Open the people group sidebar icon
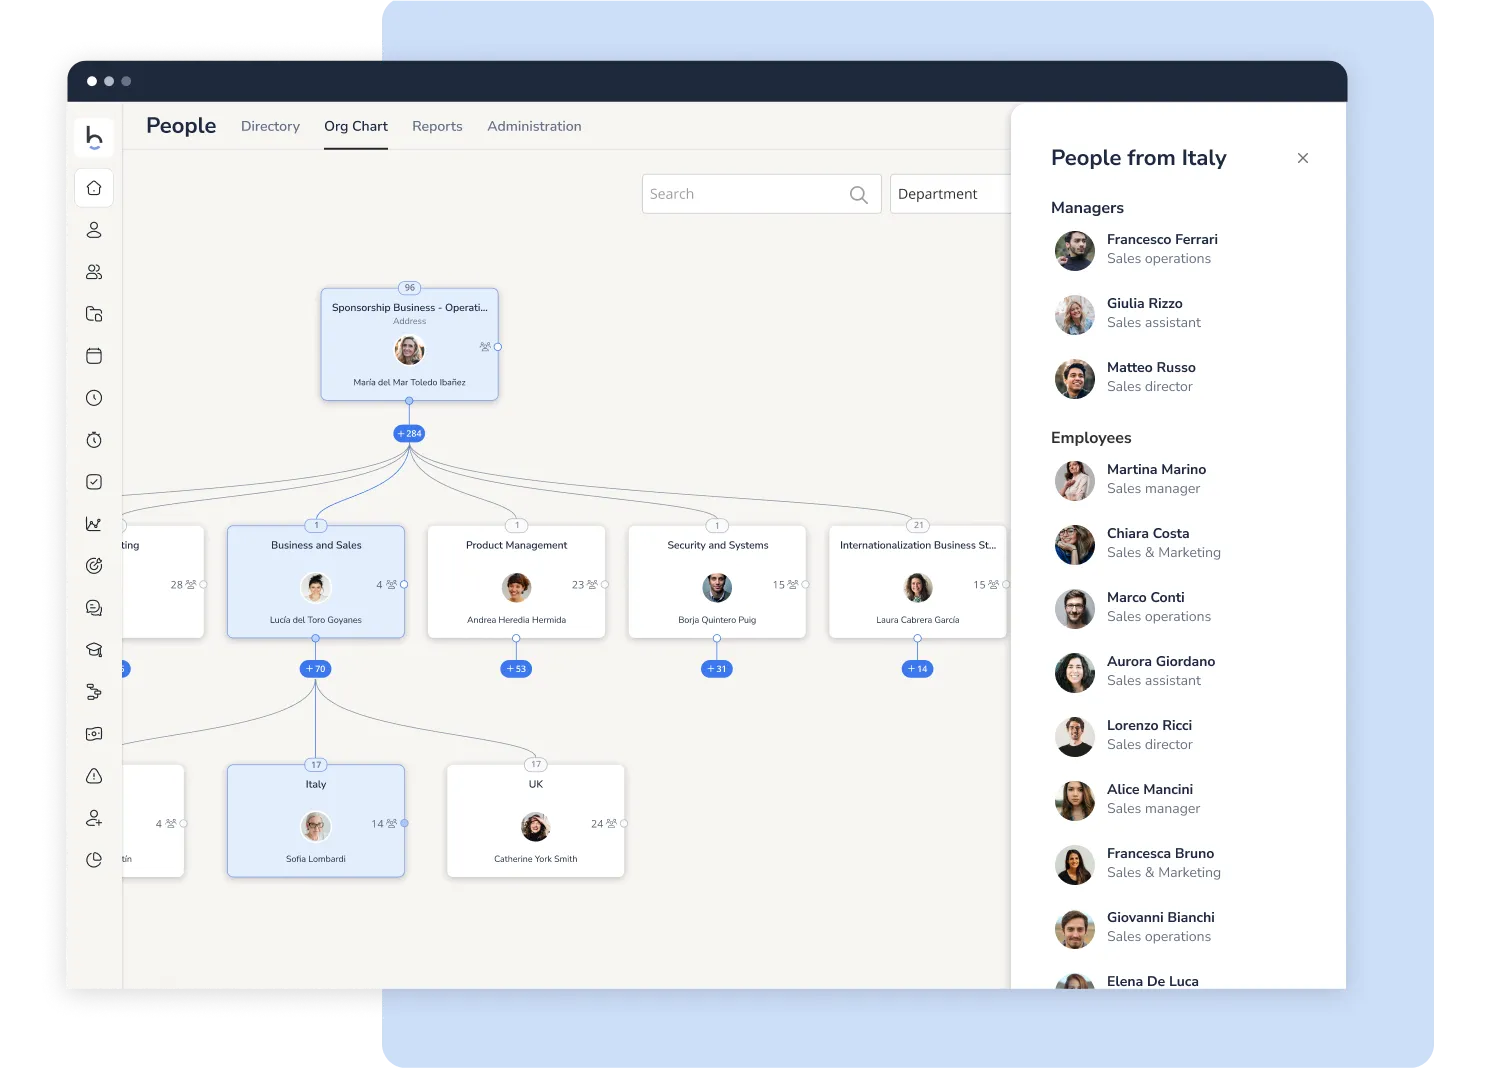 94,272
